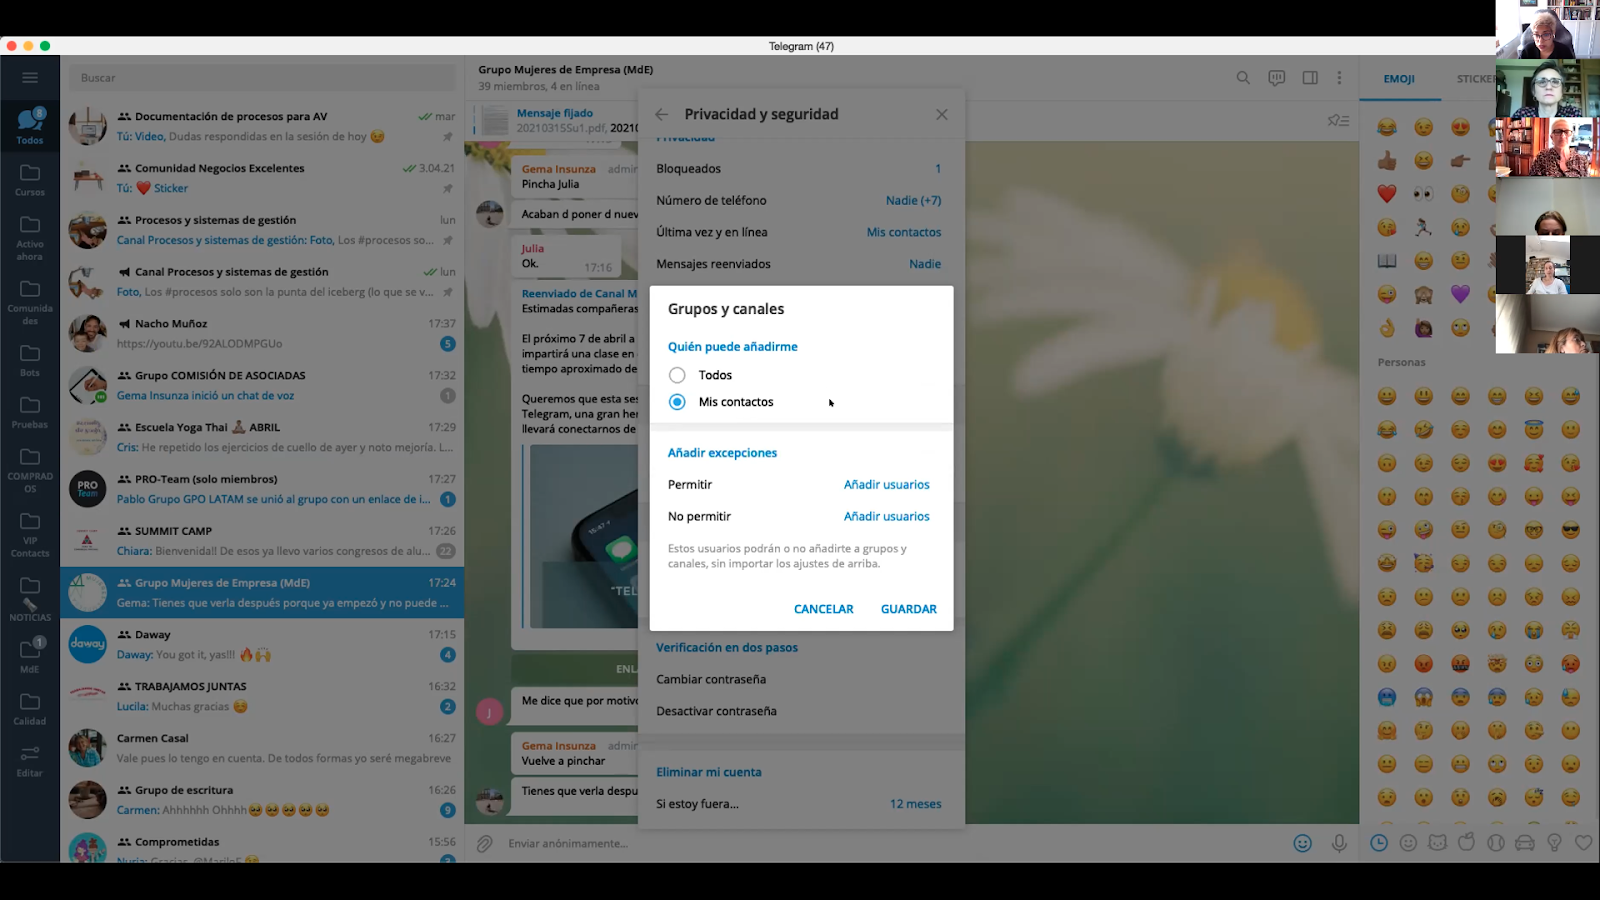
Task: Open Grupo COMISIÓN DE ASOCIADAS chat
Action: (262, 385)
